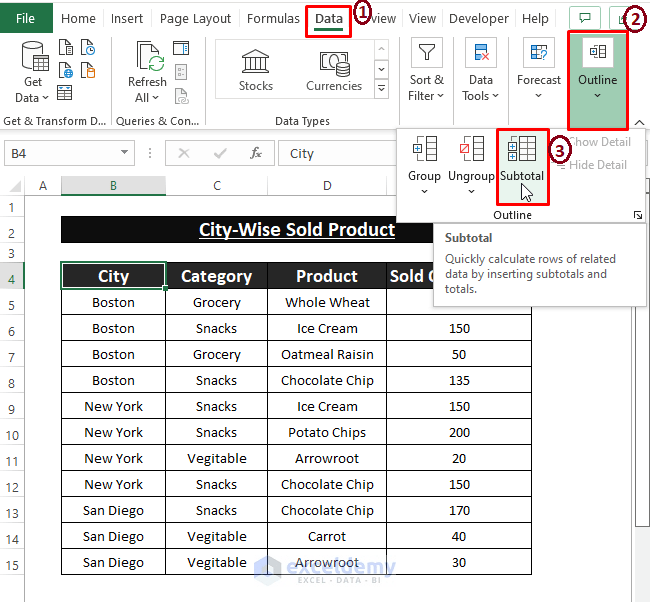
Task: Select the City header cell
Action: (114, 276)
